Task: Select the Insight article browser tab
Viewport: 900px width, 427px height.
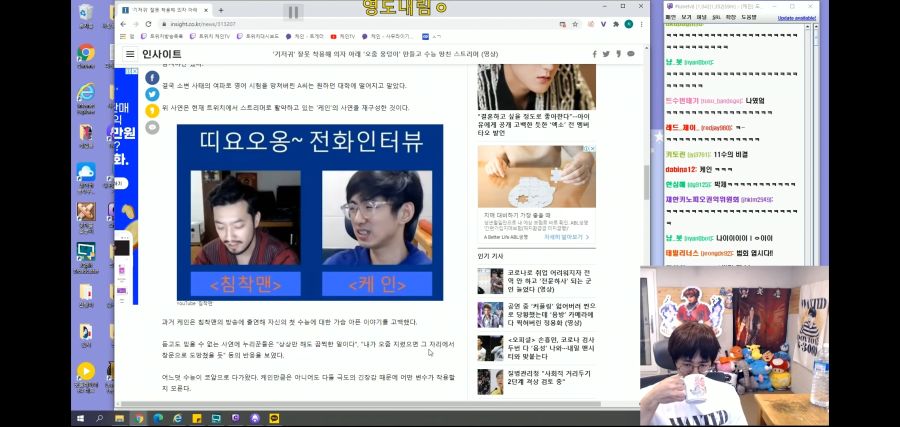Action: point(165,10)
